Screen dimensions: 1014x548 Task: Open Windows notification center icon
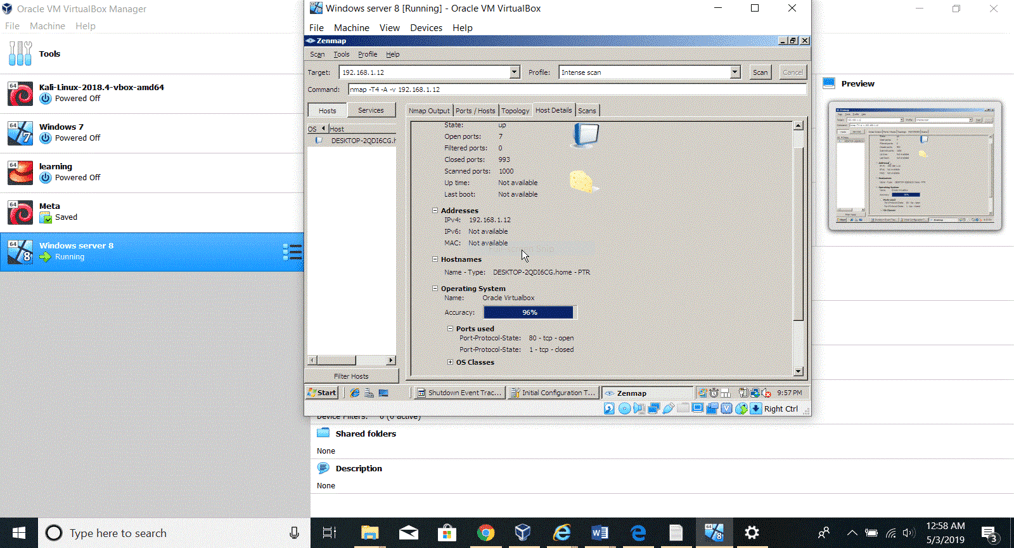[x=989, y=533]
